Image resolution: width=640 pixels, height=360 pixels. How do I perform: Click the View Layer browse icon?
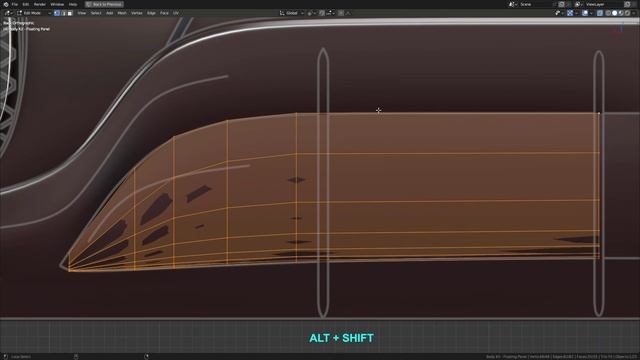coord(579,4)
